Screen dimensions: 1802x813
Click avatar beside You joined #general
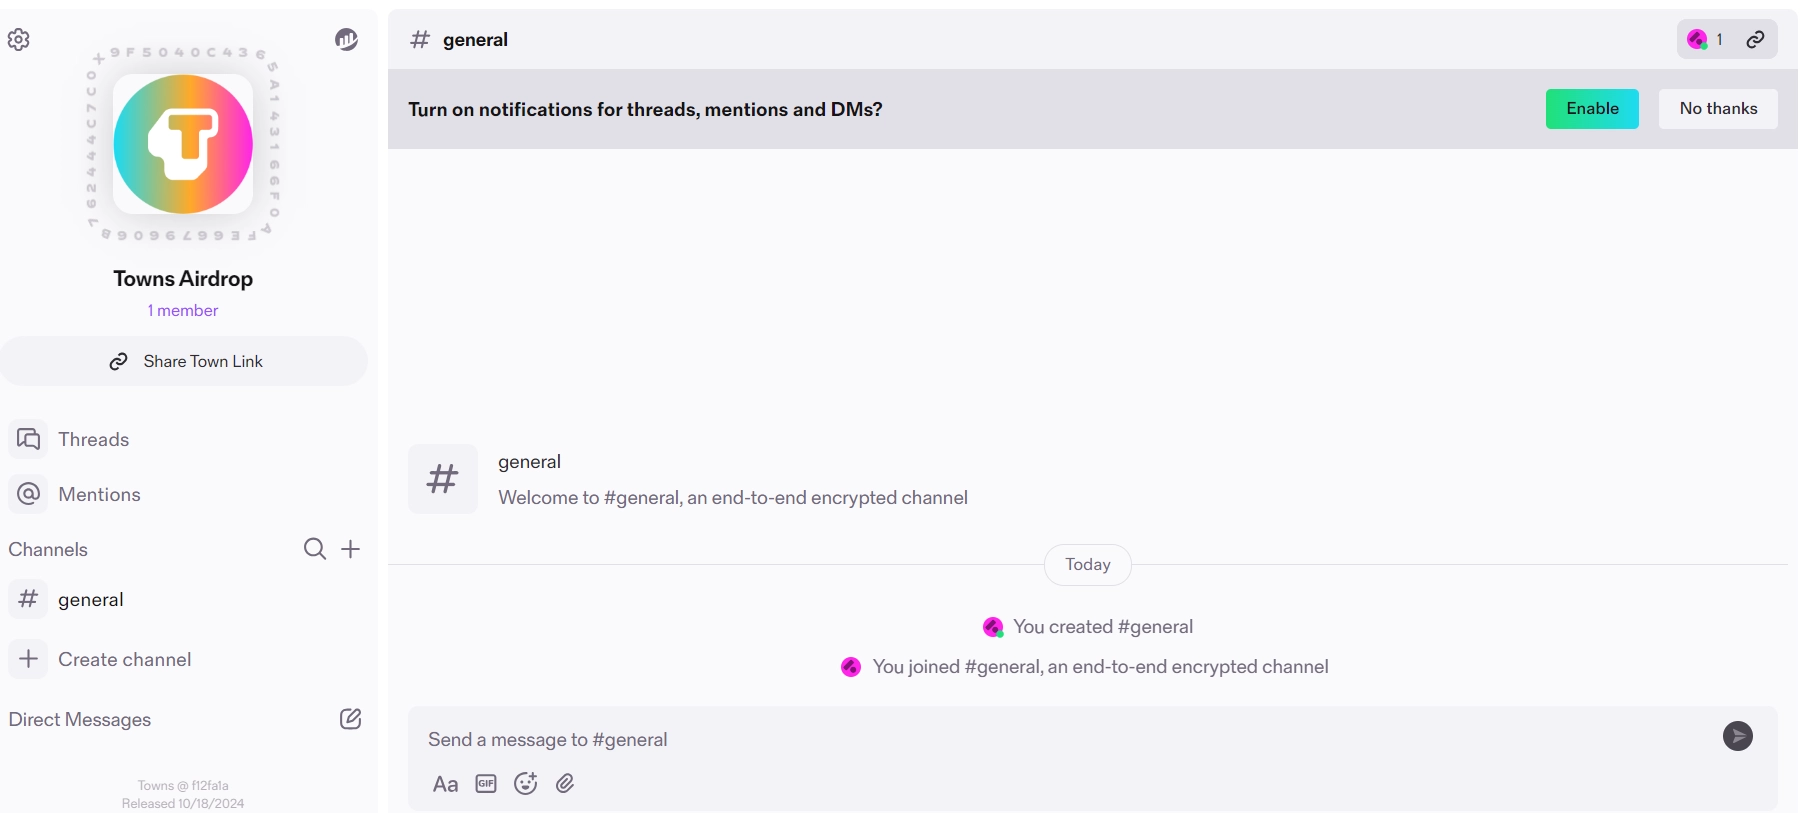pyautogui.click(x=851, y=667)
